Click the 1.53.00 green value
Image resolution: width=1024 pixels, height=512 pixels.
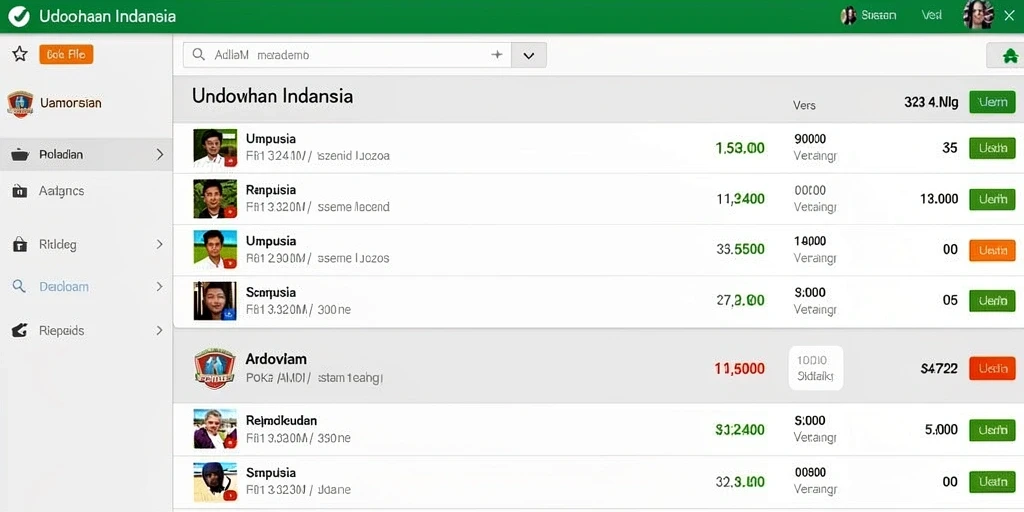740,148
